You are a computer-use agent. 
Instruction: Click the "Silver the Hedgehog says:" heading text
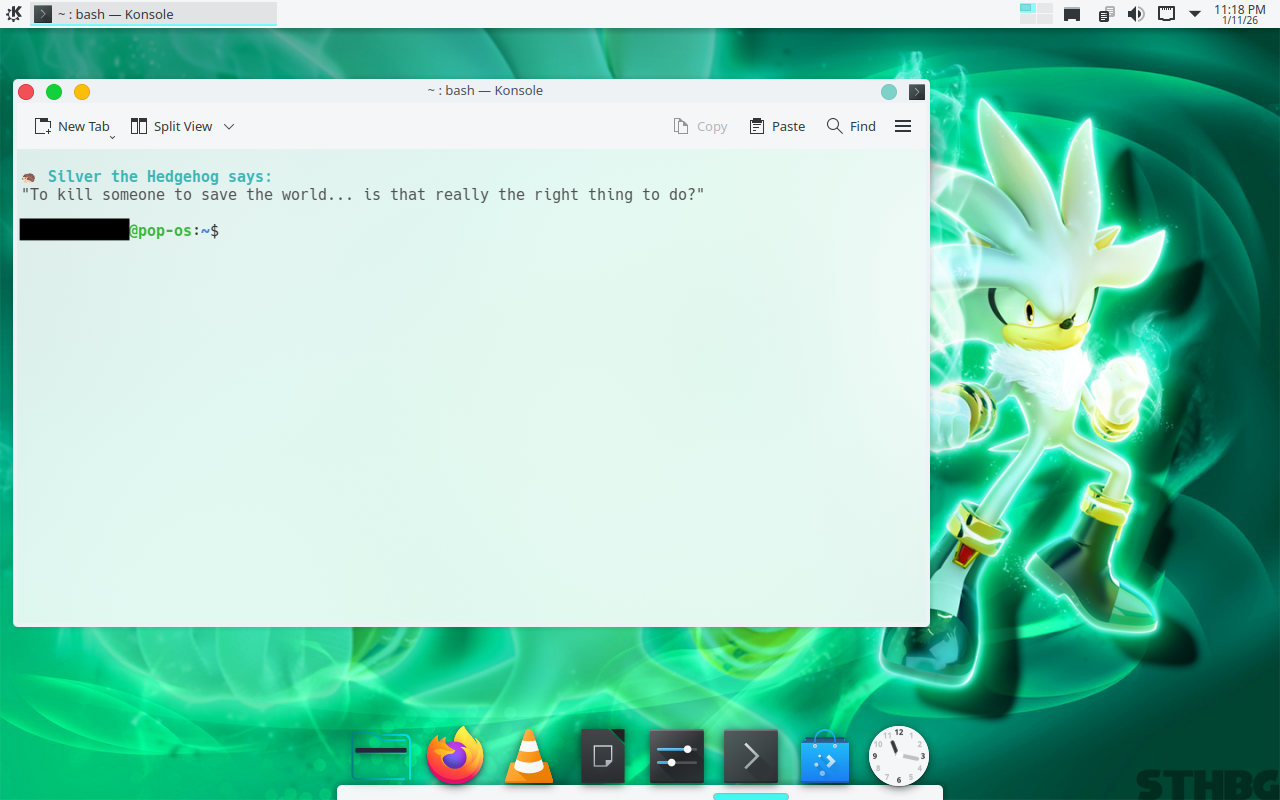pos(160,177)
